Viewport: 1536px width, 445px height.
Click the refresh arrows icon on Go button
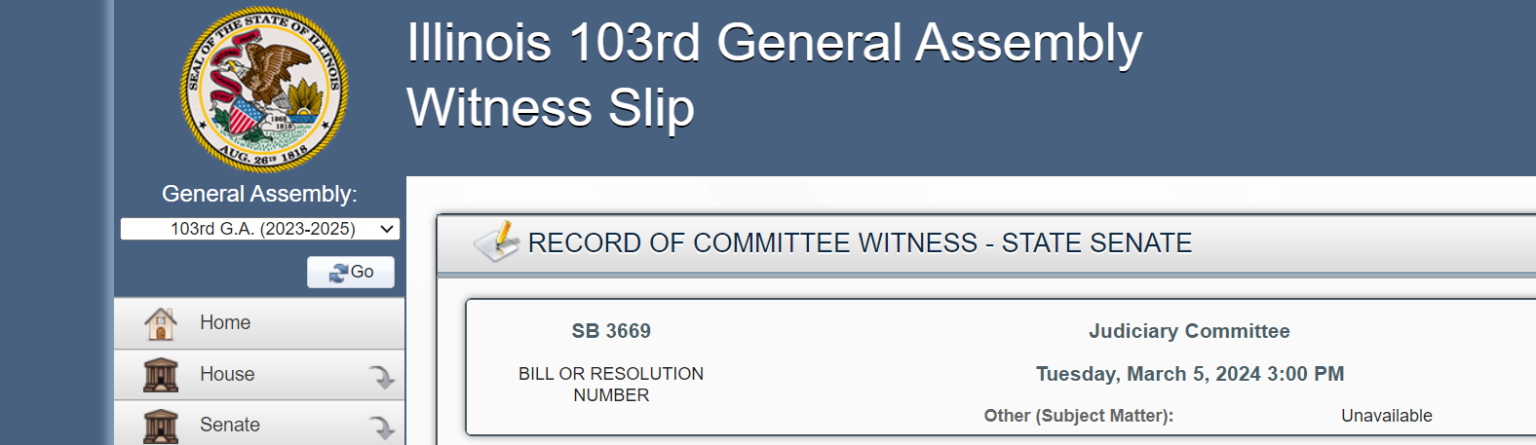tap(338, 272)
